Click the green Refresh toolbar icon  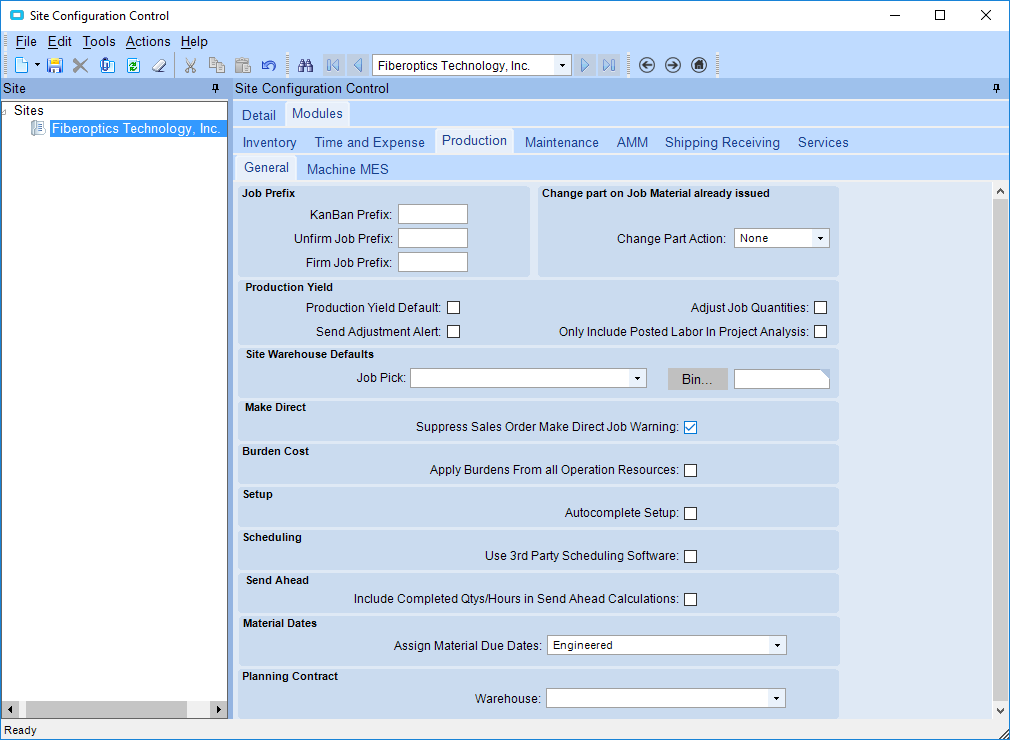coord(133,65)
